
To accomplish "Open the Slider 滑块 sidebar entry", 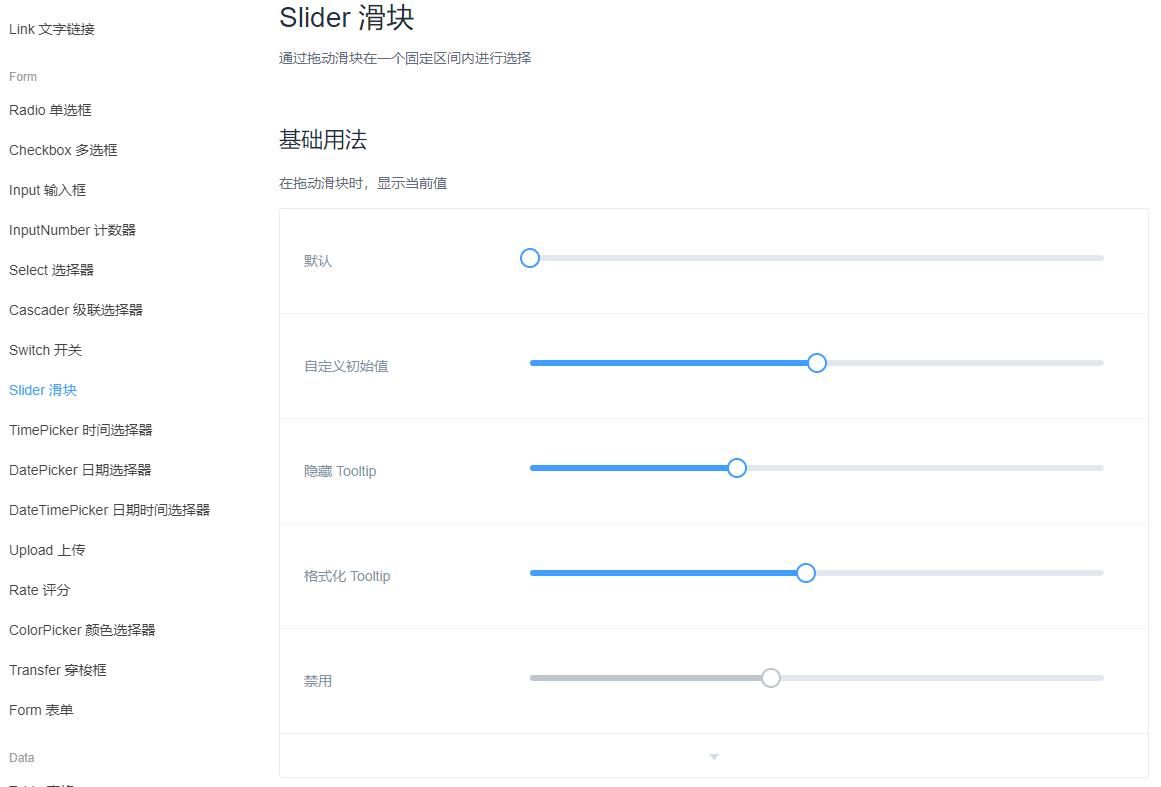I will pyautogui.click(x=43, y=390).
